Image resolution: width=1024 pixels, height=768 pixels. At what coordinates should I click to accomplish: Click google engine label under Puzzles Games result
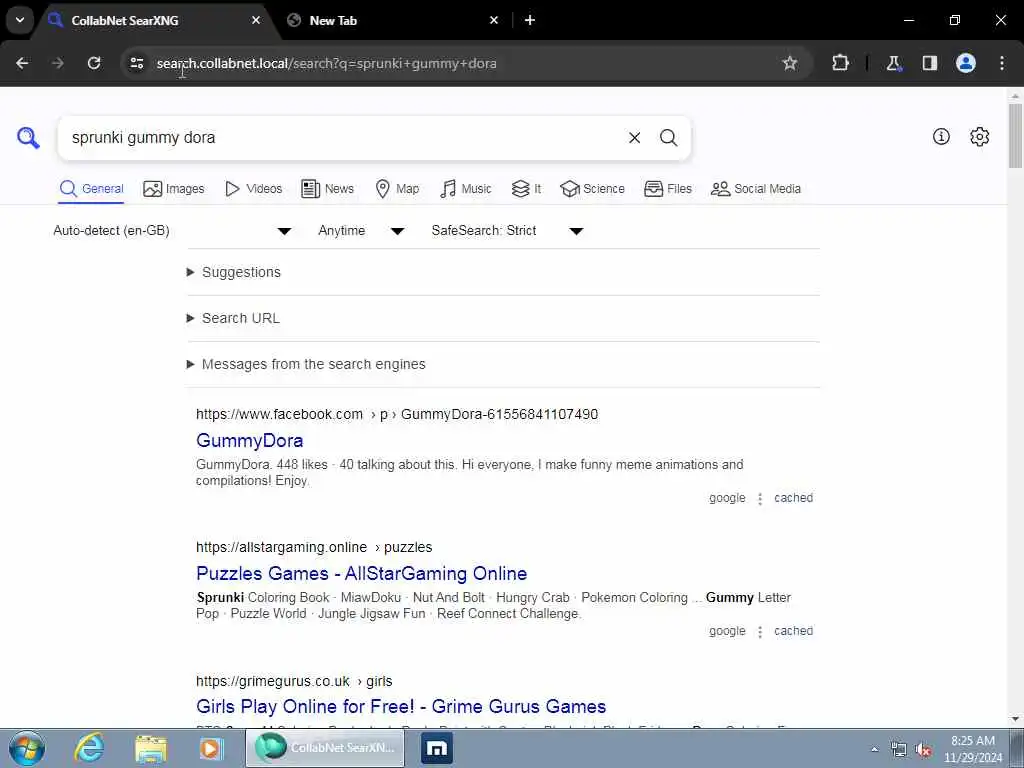click(x=727, y=631)
